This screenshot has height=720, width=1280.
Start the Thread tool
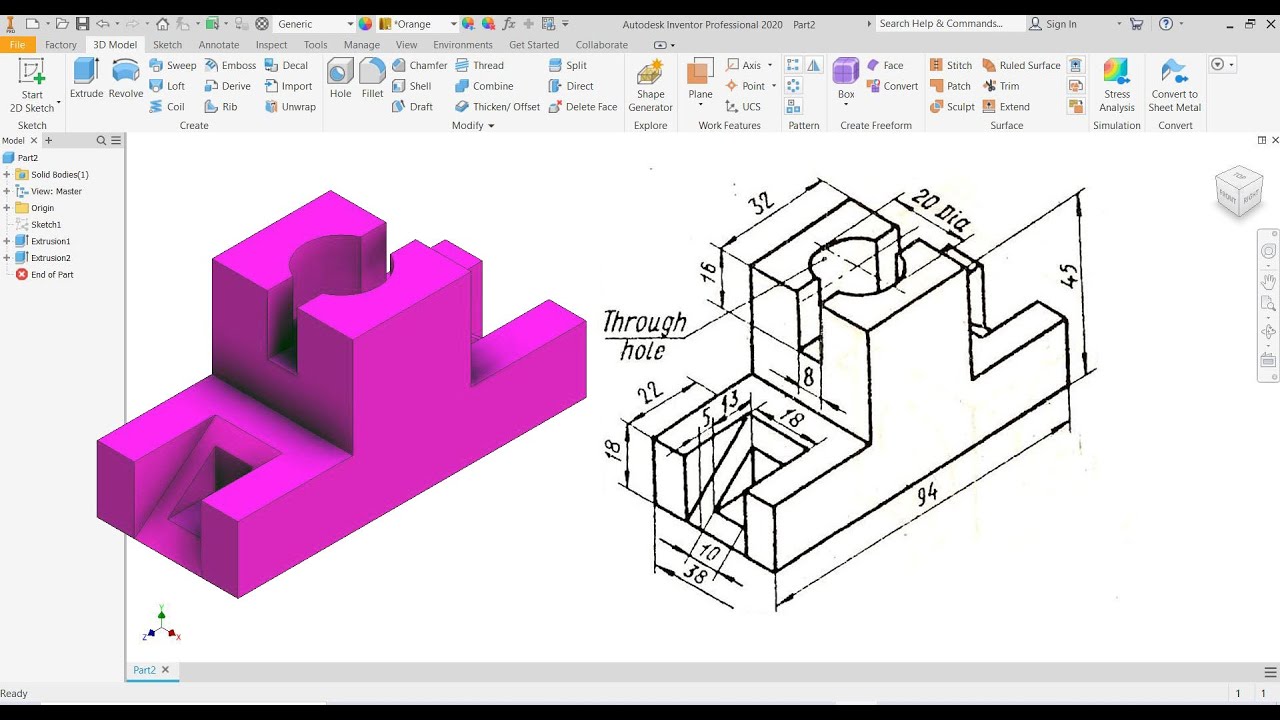480,65
